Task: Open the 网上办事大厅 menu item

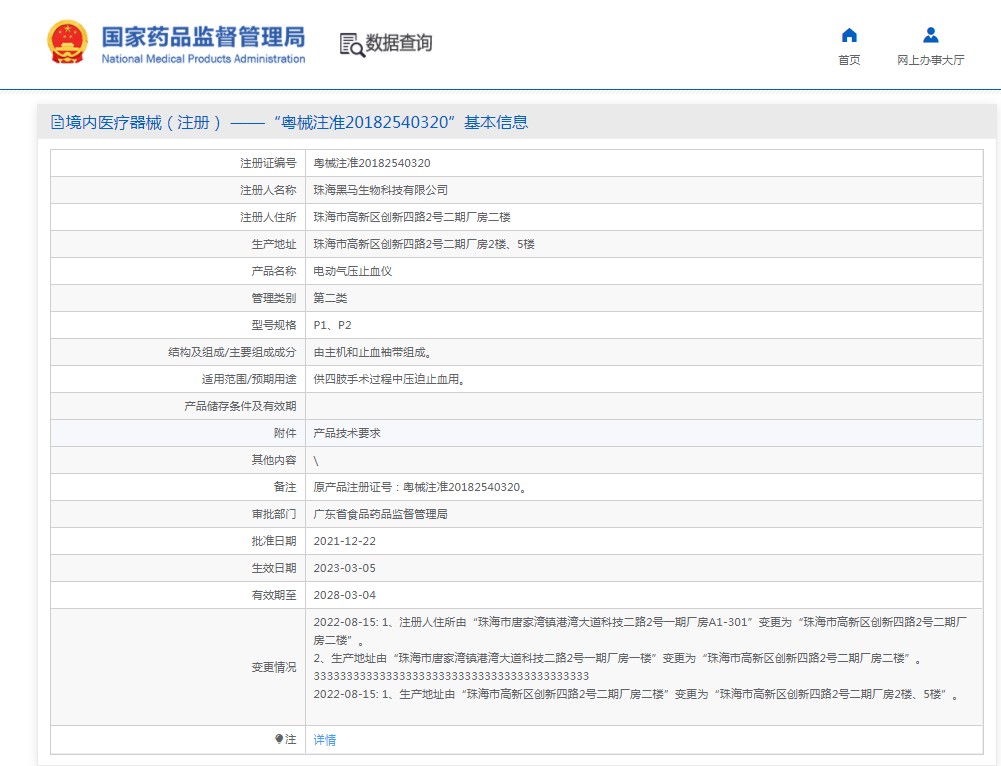Action: coord(930,60)
